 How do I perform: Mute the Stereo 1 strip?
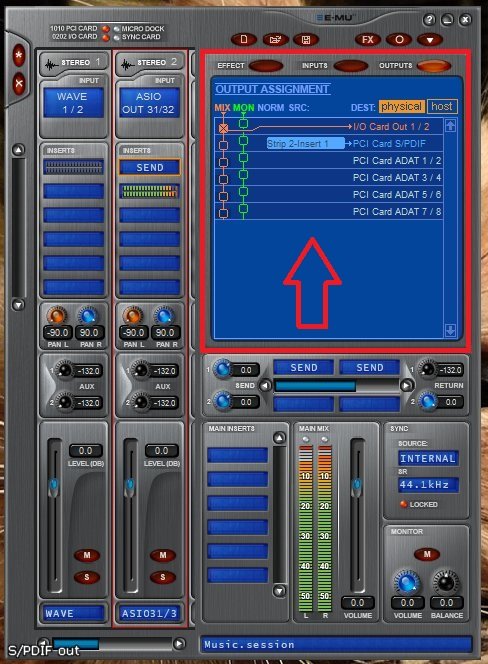point(87,555)
